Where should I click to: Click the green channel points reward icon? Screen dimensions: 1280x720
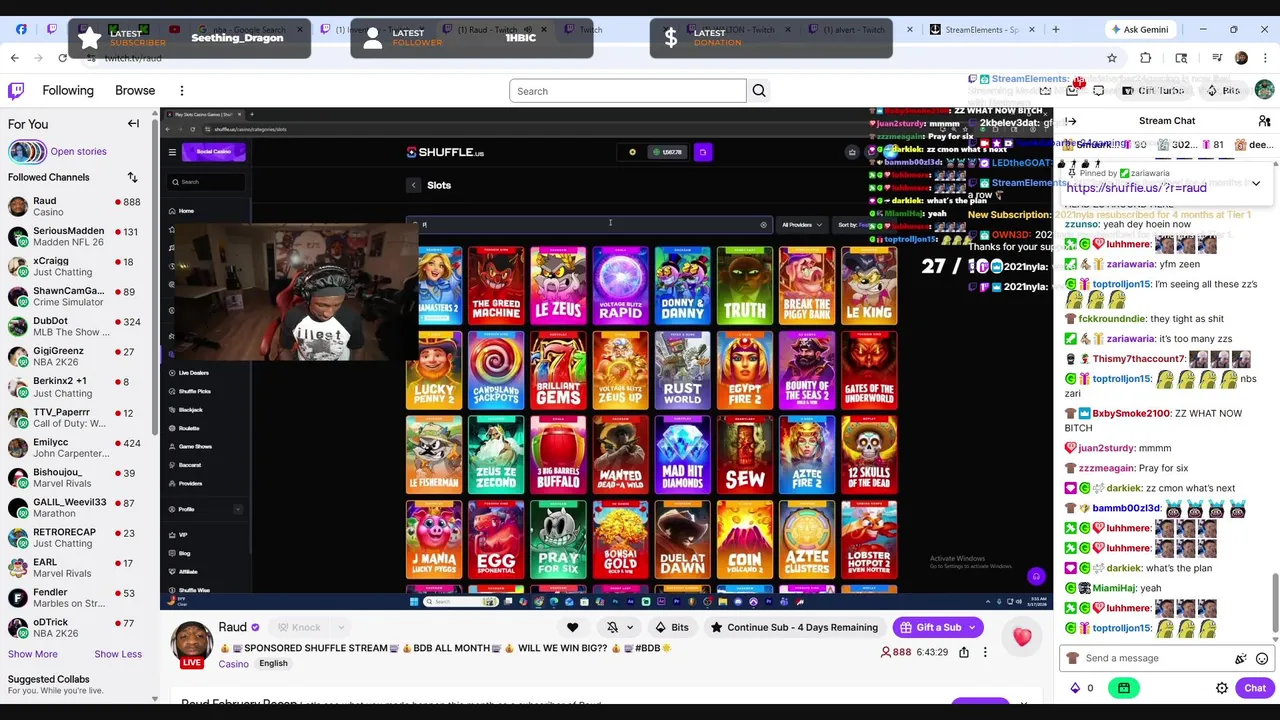point(1124,688)
